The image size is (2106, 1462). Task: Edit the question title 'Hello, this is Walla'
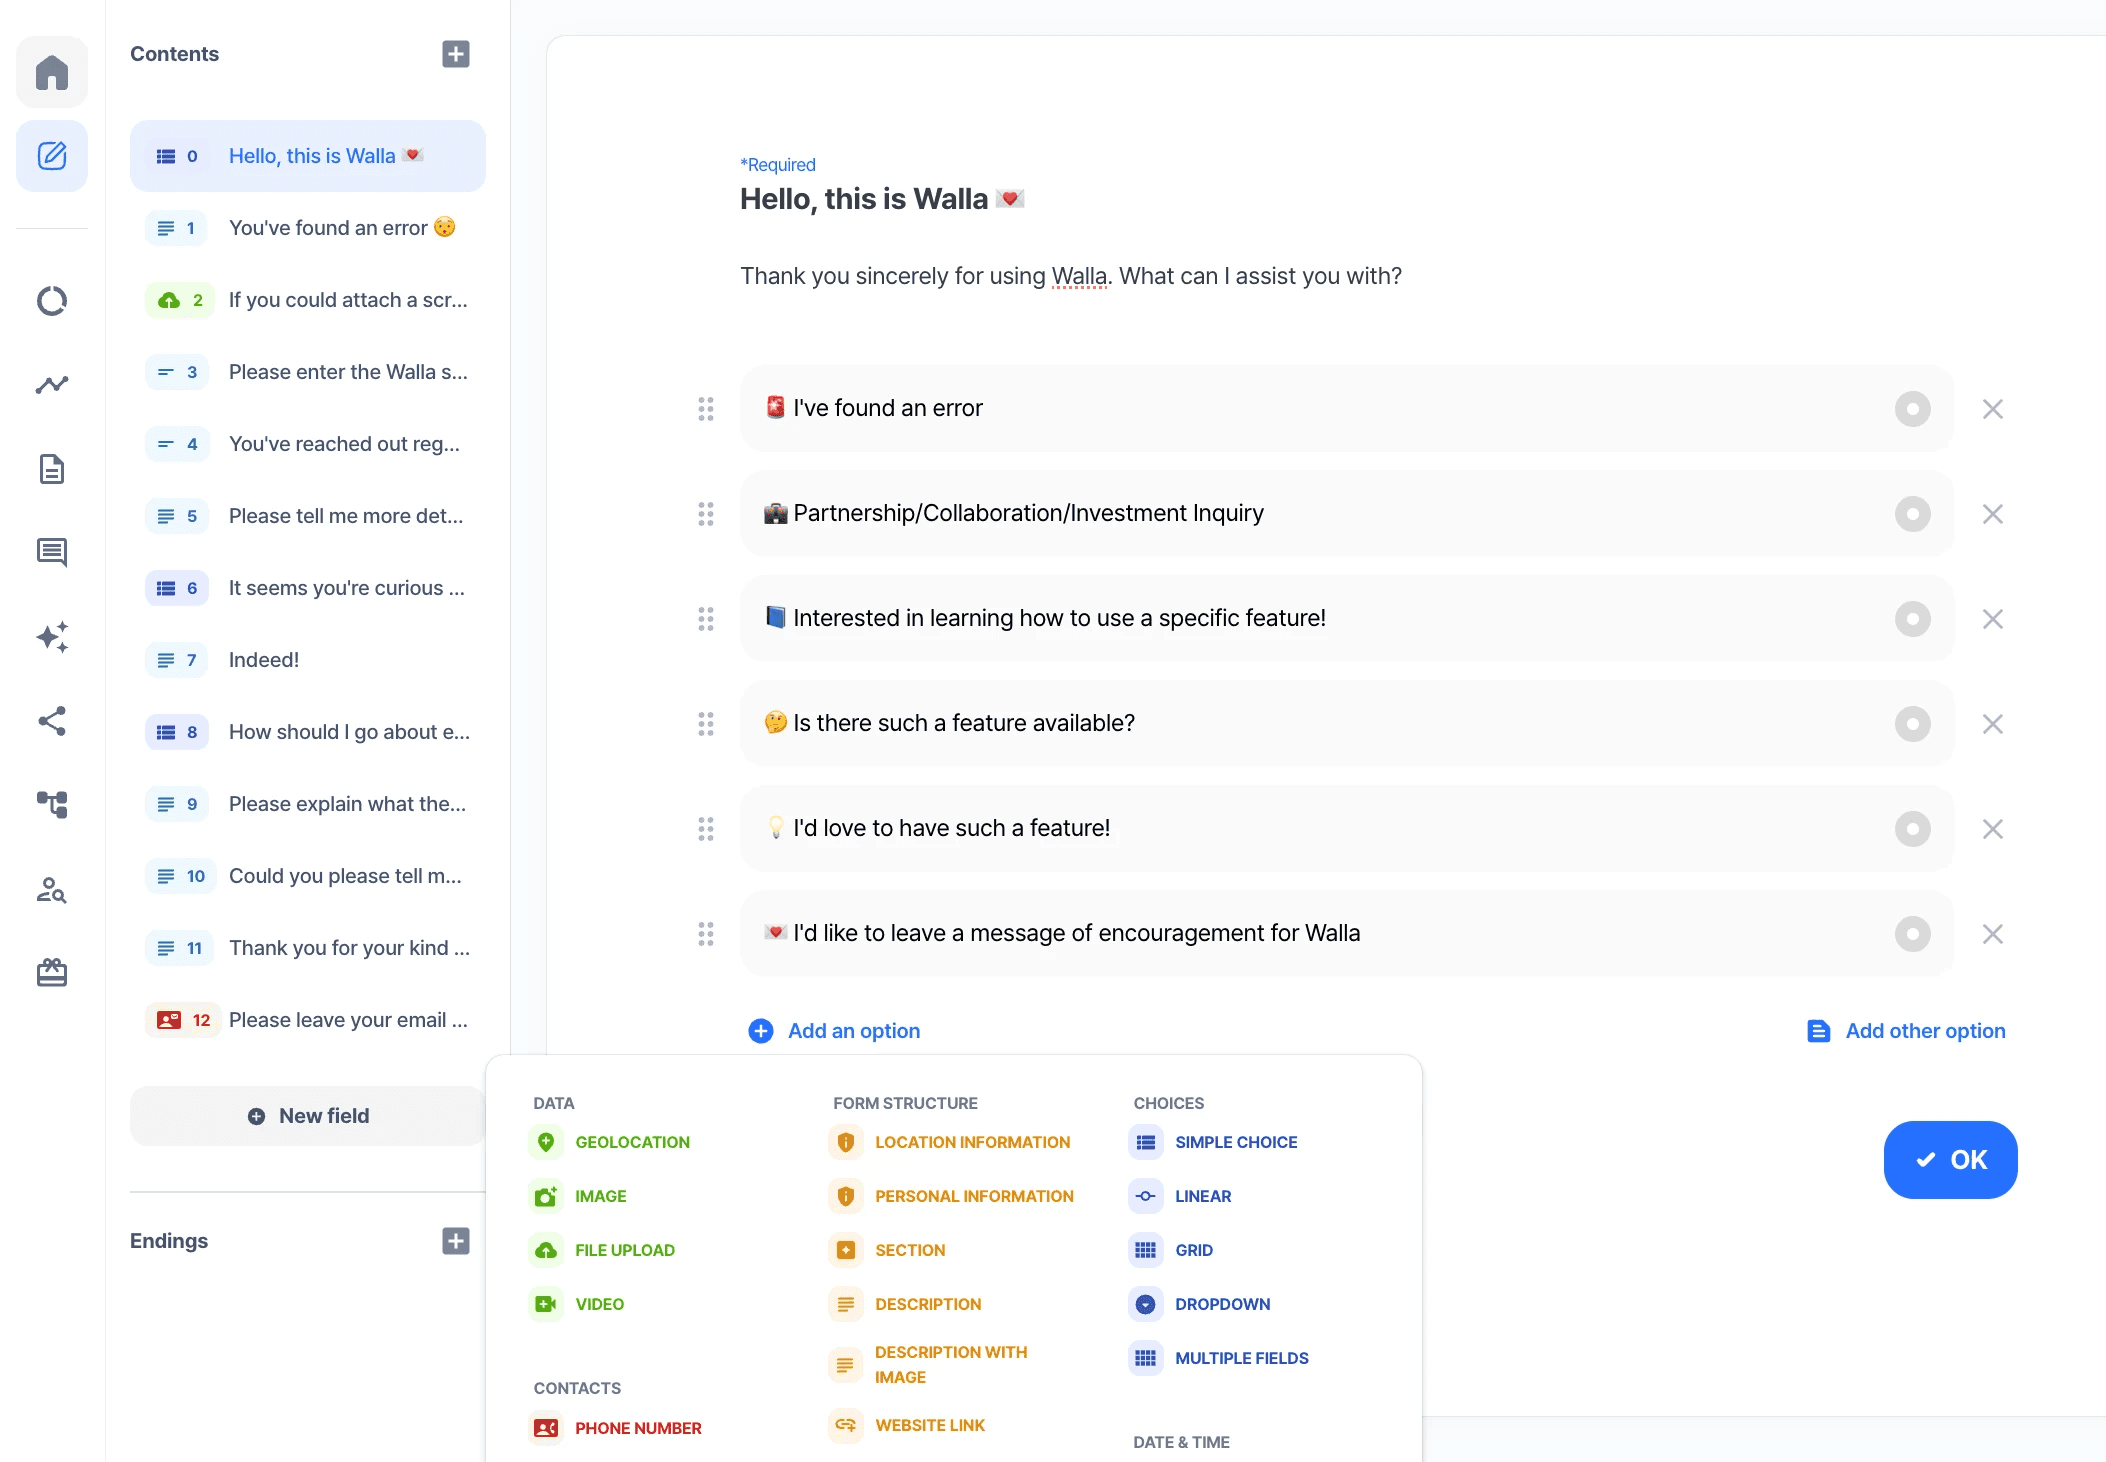[x=882, y=199]
